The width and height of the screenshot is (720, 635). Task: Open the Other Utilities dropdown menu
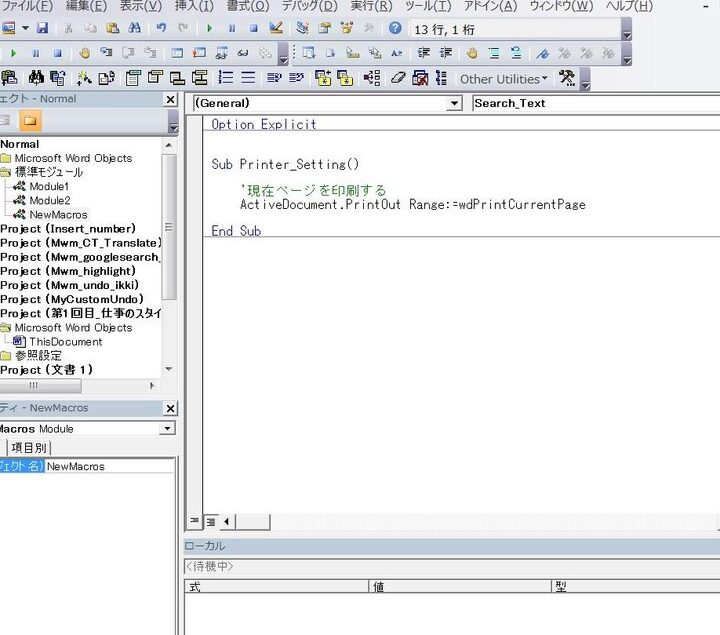pyautogui.click(x=503, y=78)
